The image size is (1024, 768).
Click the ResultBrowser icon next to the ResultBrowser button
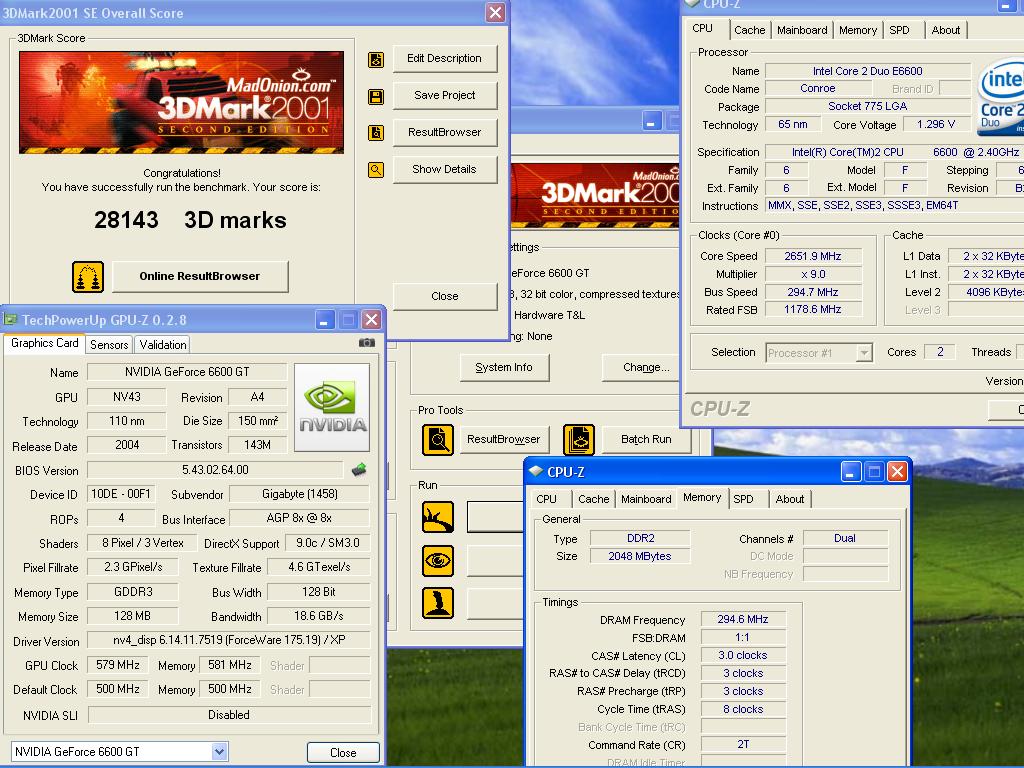(x=376, y=133)
